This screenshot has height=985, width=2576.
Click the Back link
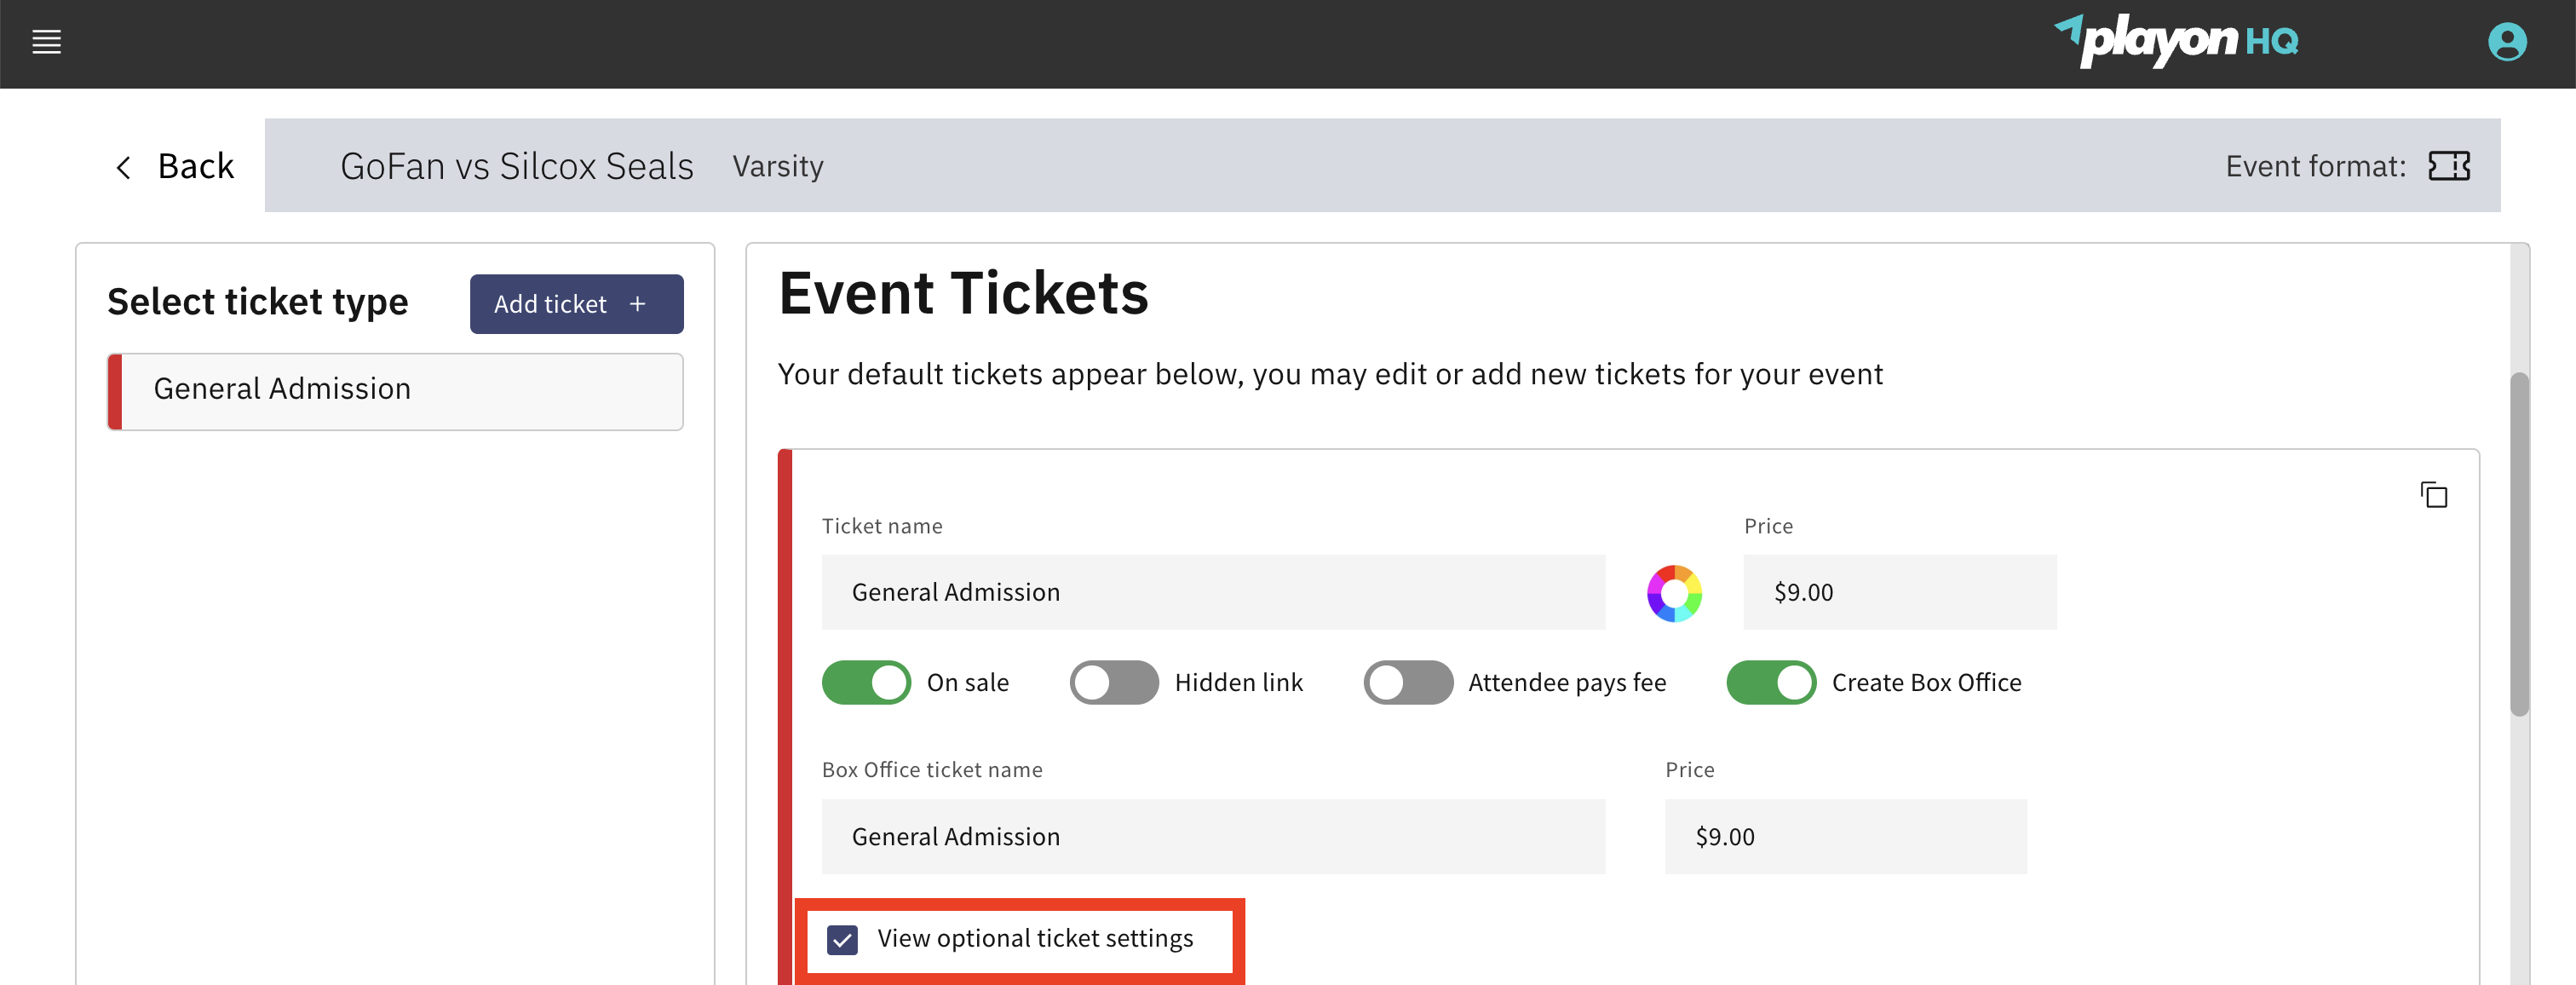pos(195,166)
